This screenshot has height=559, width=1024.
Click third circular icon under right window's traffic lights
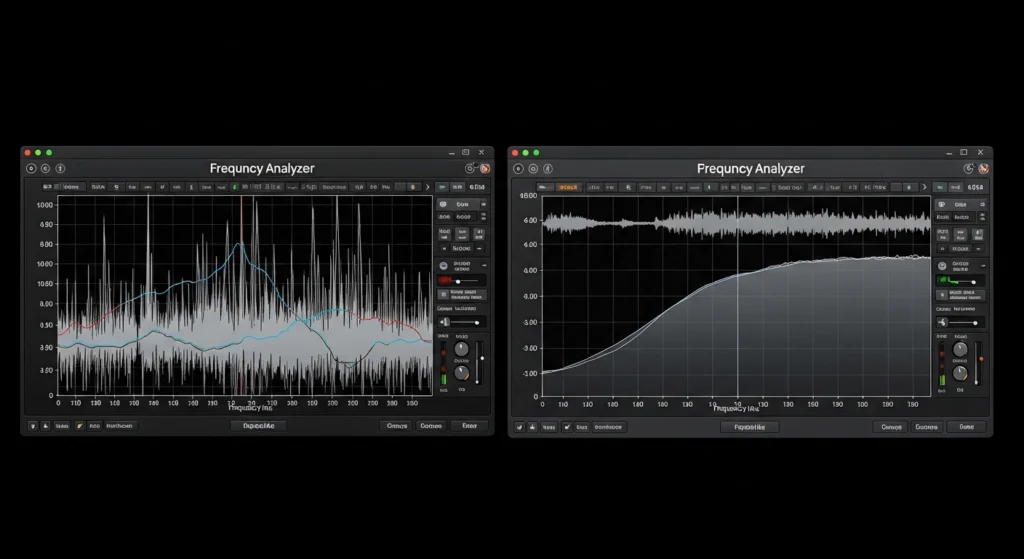tap(550, 169)
